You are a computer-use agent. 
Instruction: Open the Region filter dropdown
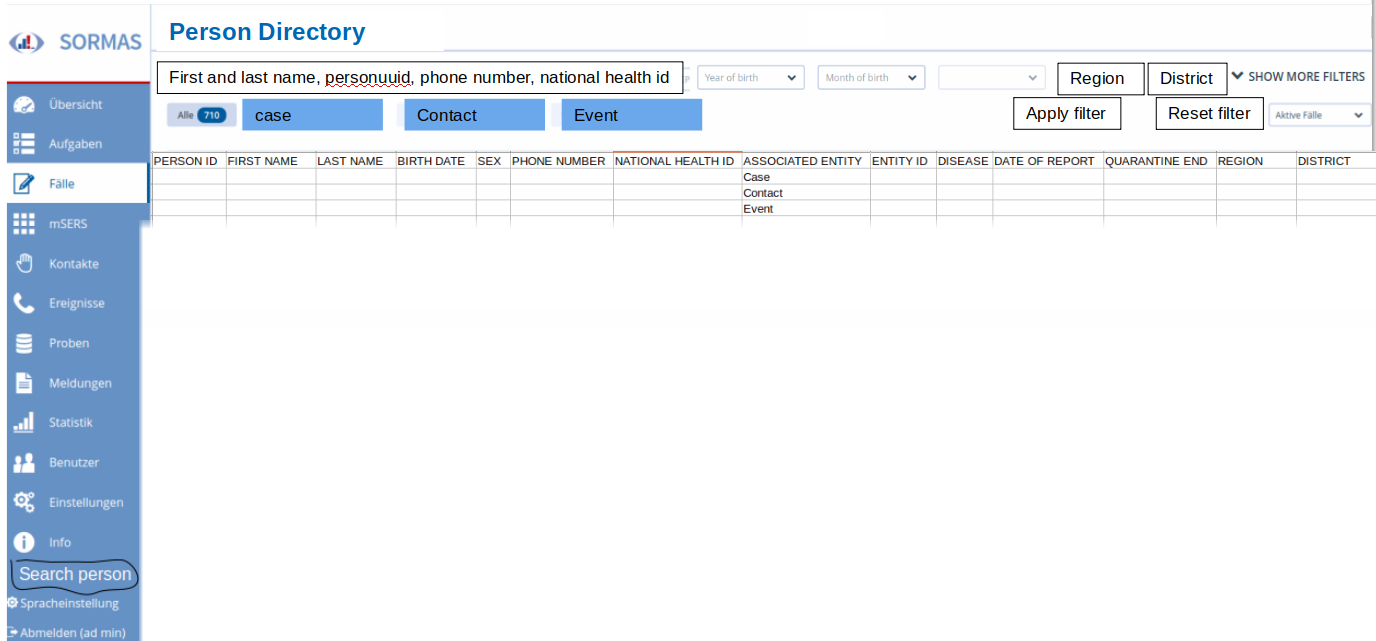(1100, 78)
